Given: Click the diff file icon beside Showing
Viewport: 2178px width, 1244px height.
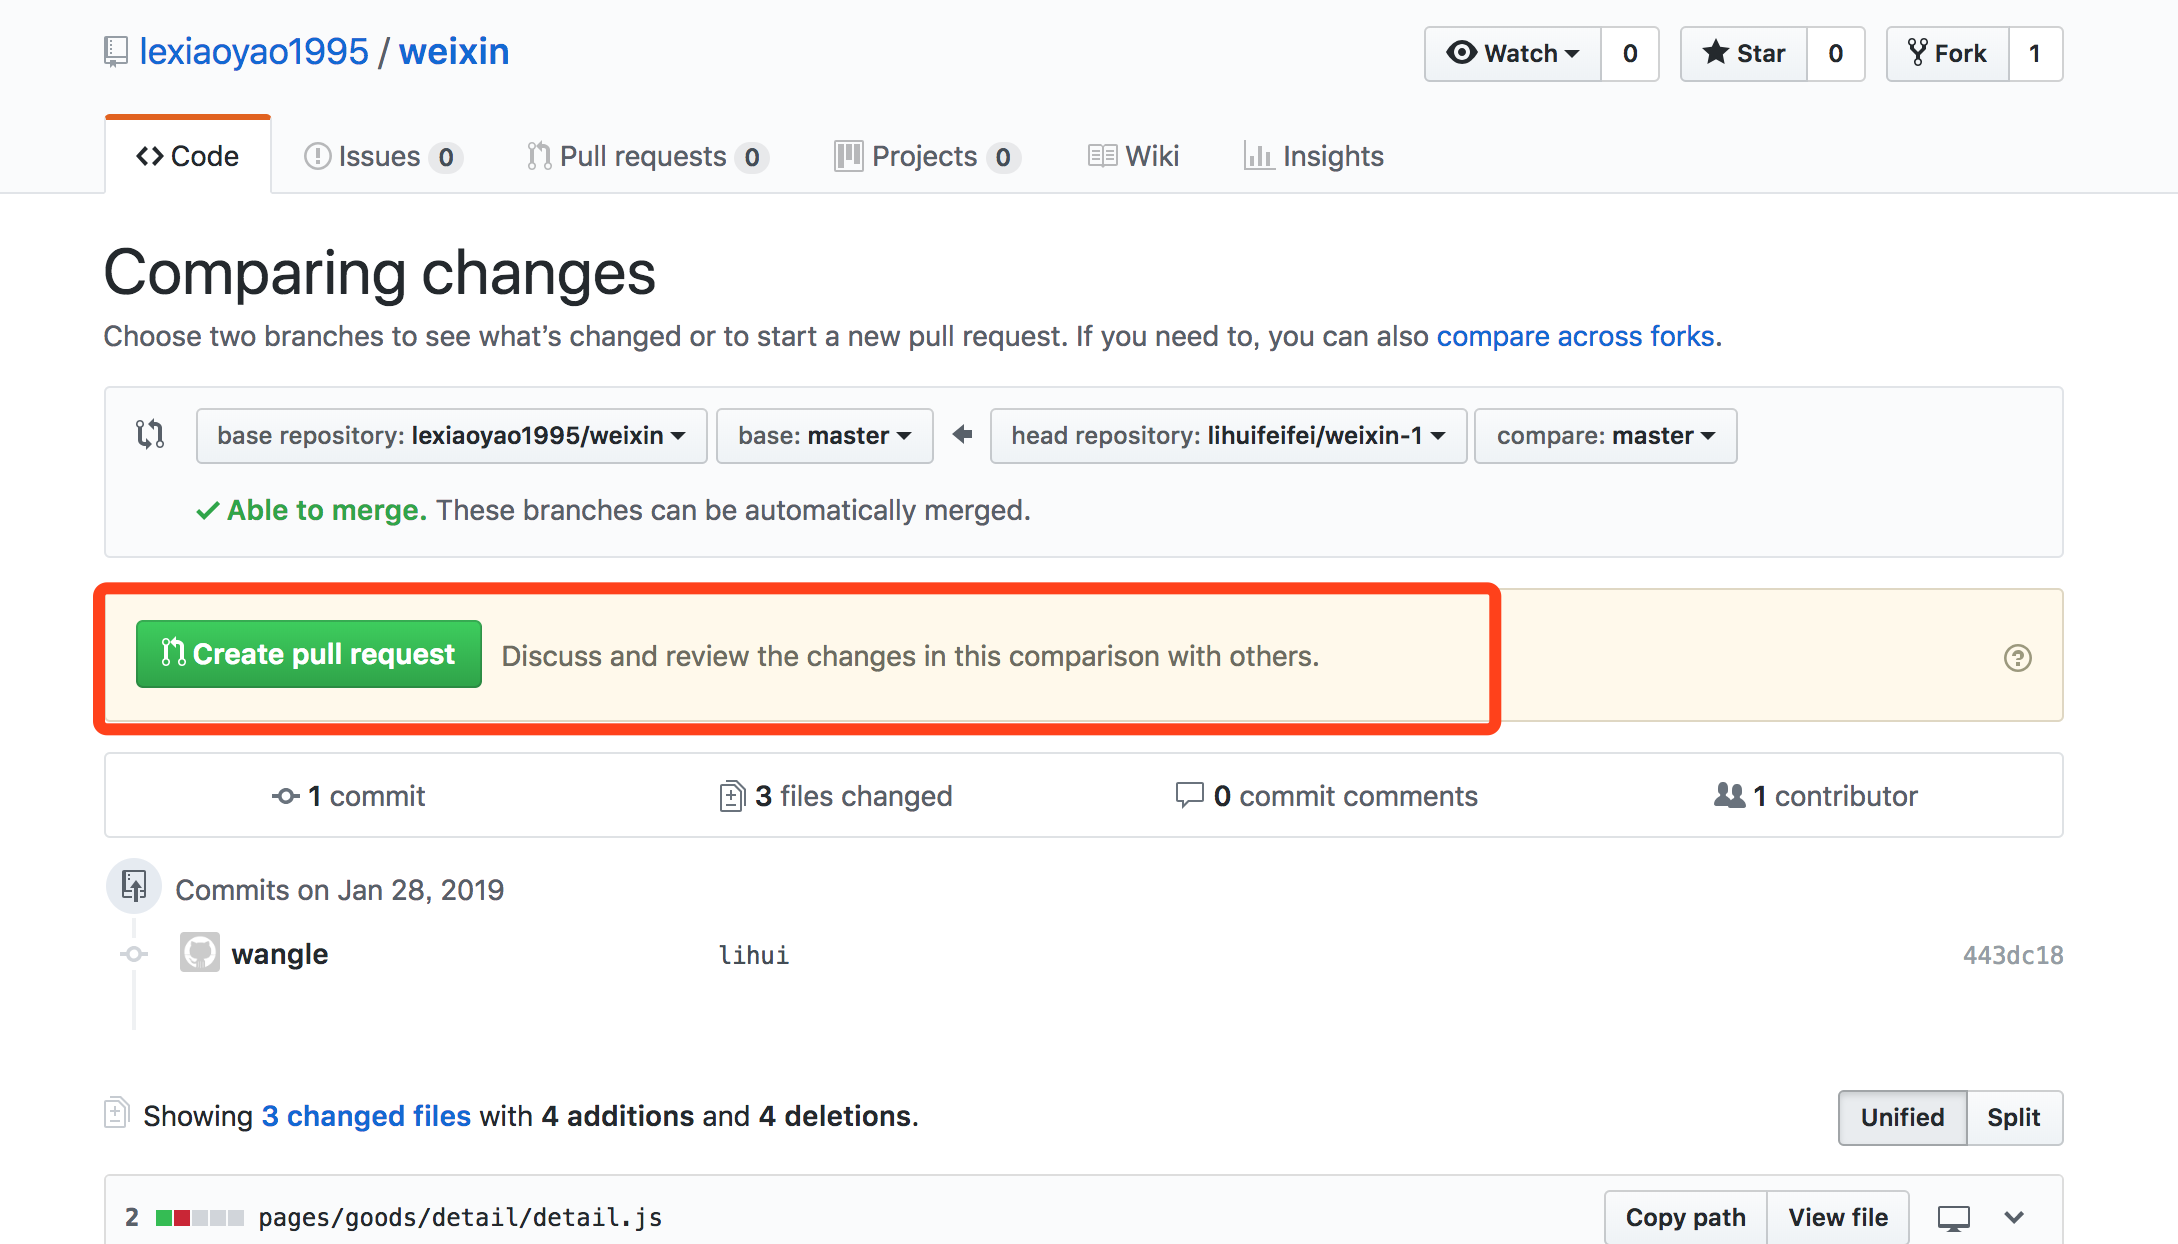Looking at the screenshot, I should [x=116, y=1112].
